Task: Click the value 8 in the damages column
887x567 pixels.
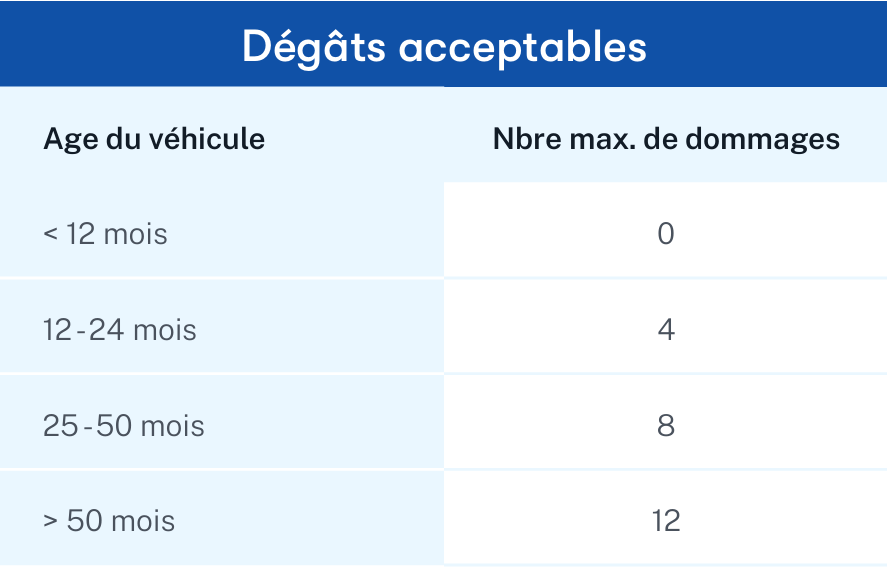Action: click(666, 426)
